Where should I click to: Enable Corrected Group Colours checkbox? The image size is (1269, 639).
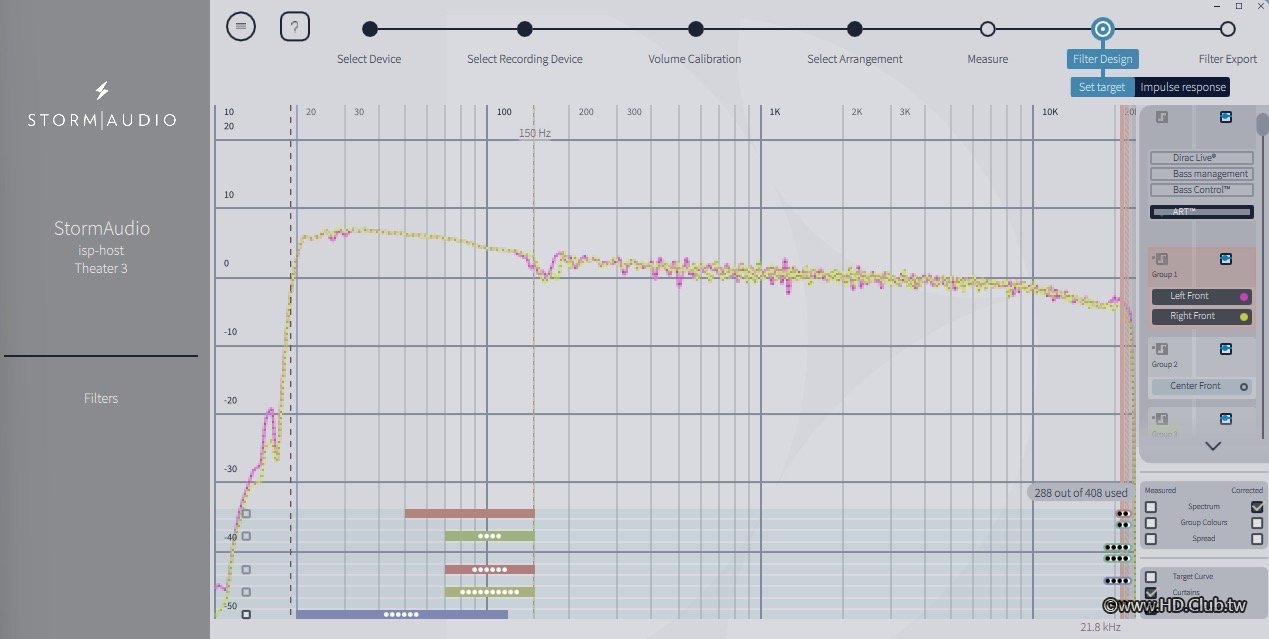point(1257,523)
